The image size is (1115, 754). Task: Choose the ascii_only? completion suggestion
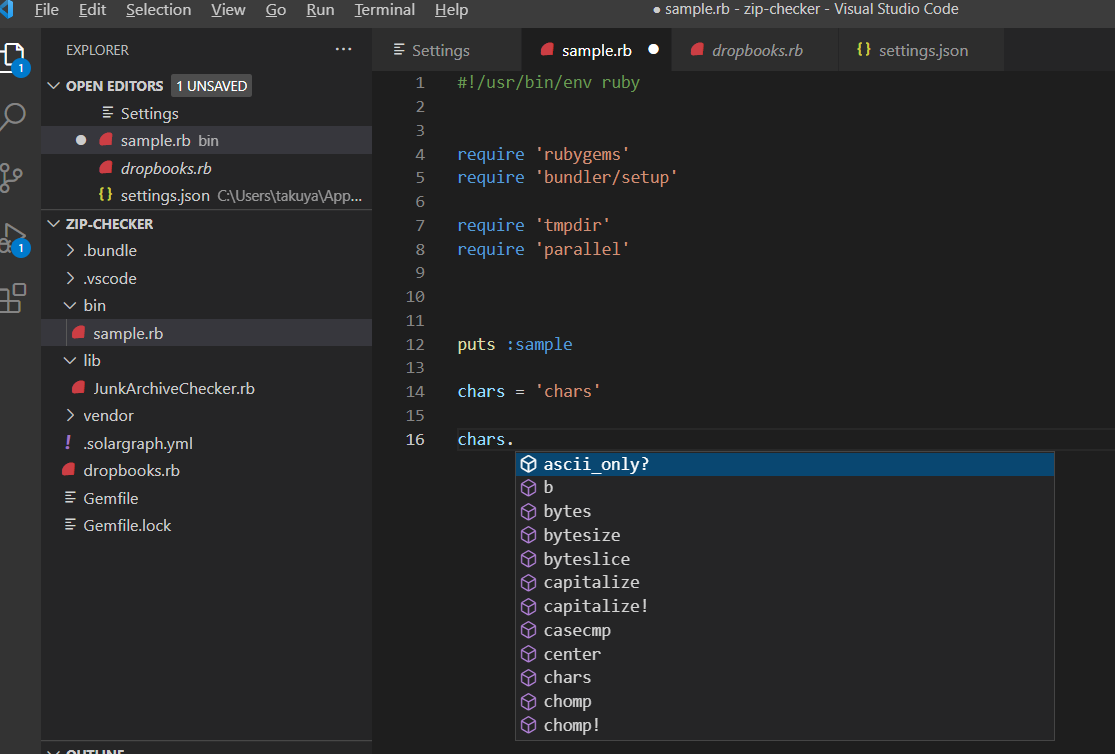click(x=784, y=464)
